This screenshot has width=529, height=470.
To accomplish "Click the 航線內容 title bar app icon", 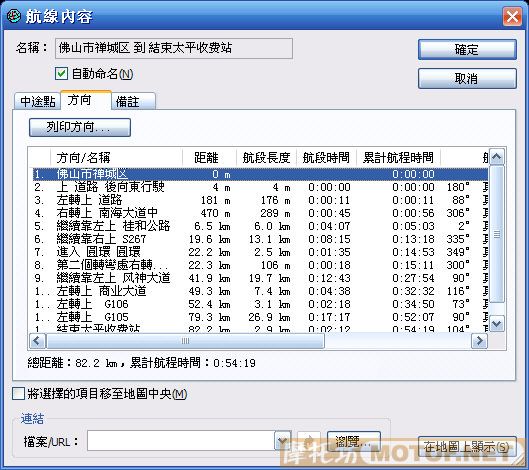I will coord(13,16).
